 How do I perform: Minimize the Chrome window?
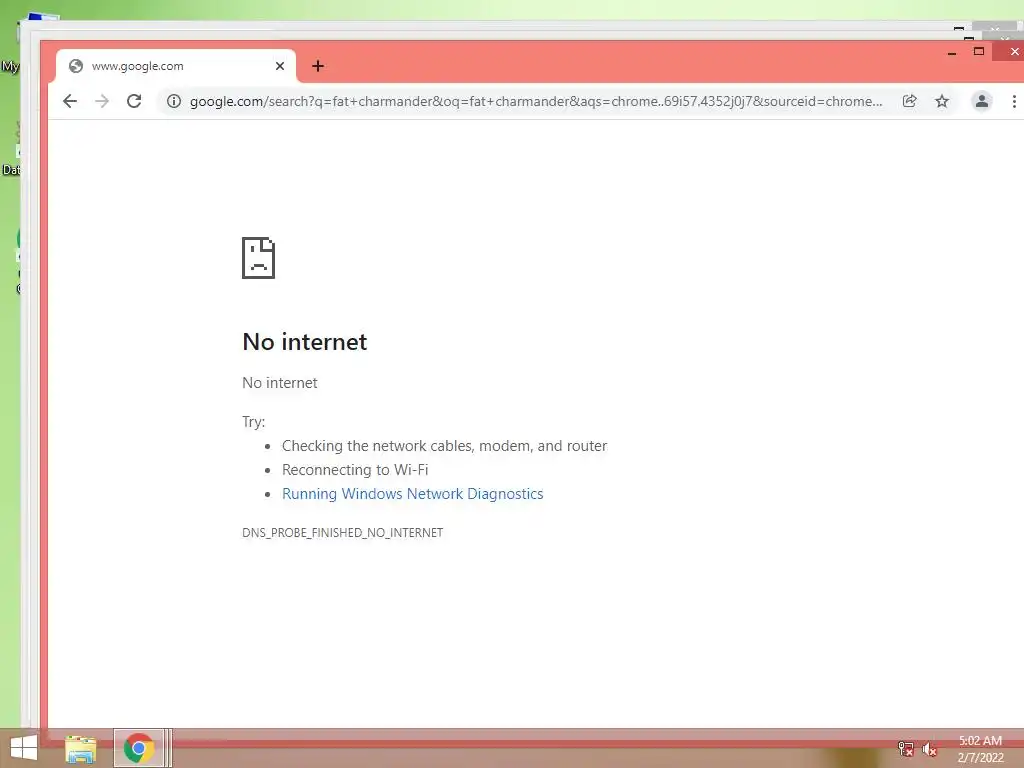tap(952, 52)
